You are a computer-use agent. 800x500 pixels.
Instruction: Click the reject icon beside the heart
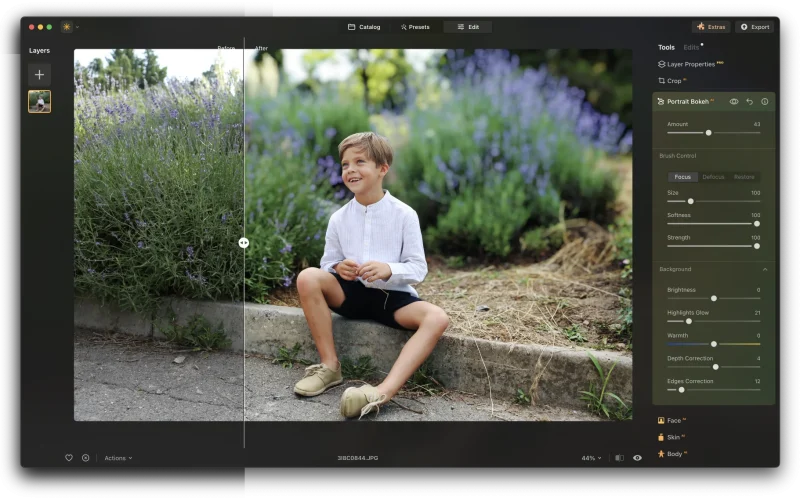(85, 458)
